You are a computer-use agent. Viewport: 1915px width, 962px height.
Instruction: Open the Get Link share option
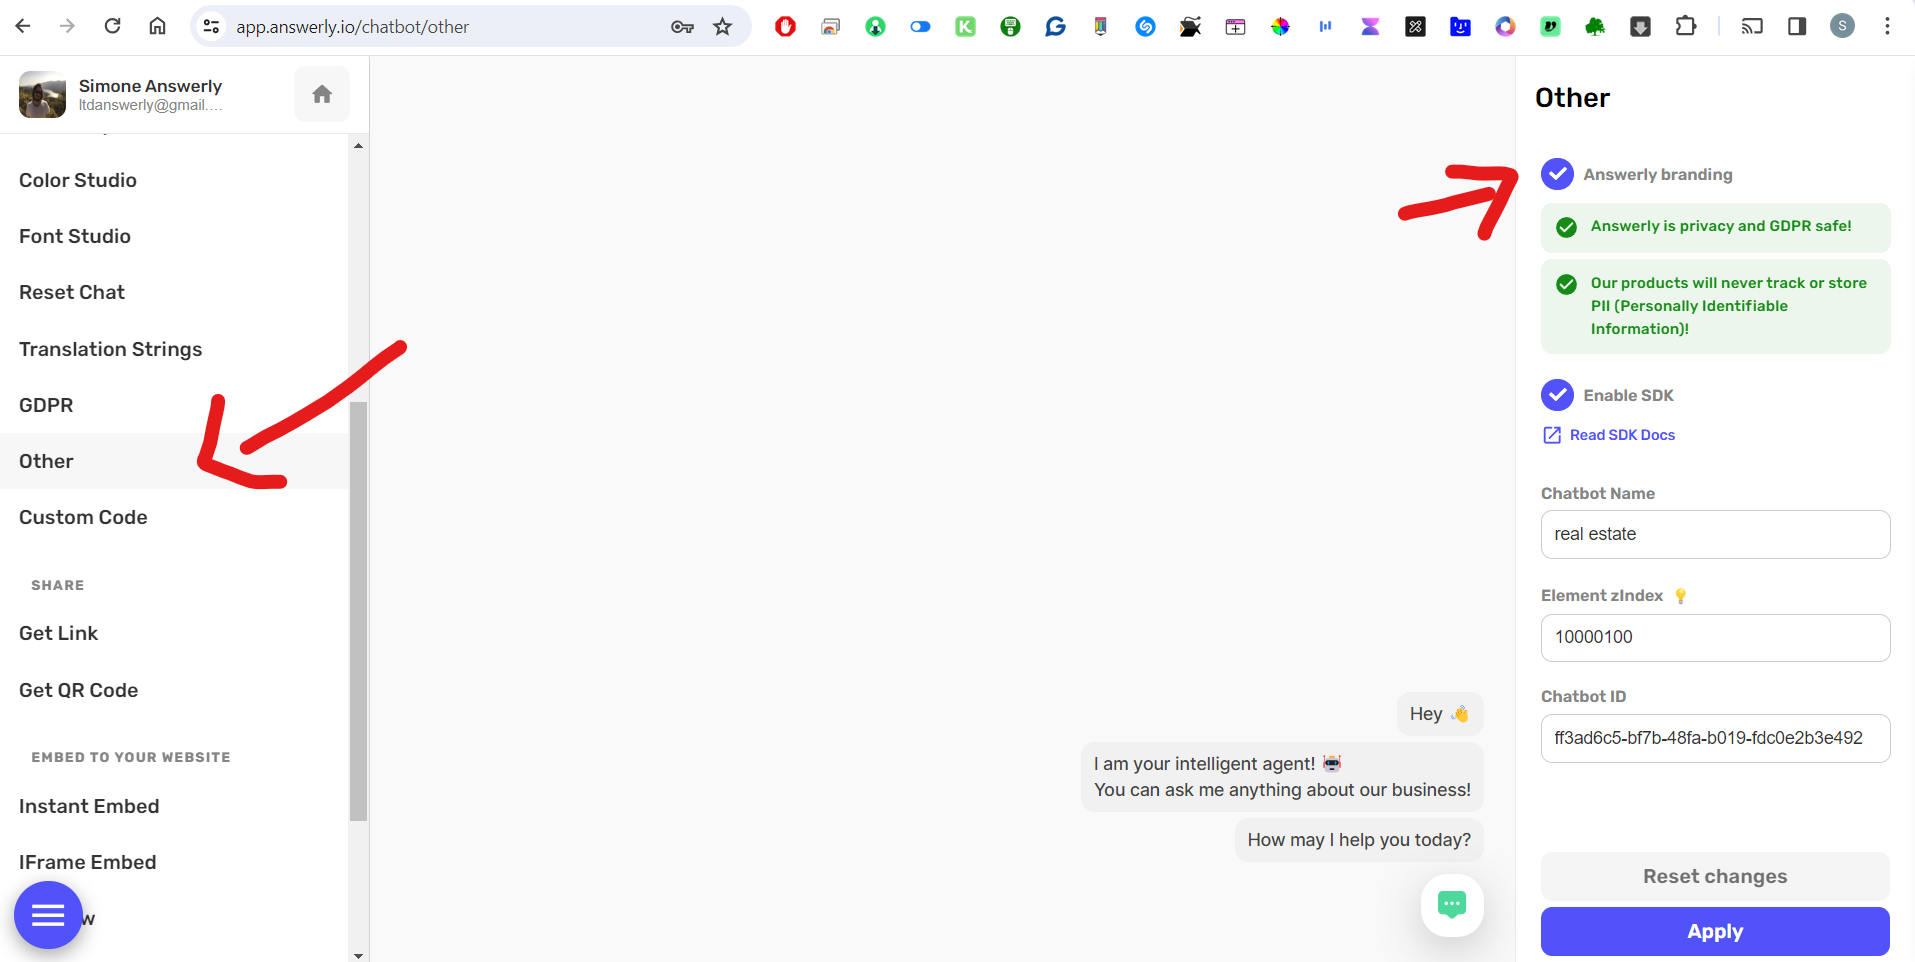pyautogui.click(x=58, y=633)
